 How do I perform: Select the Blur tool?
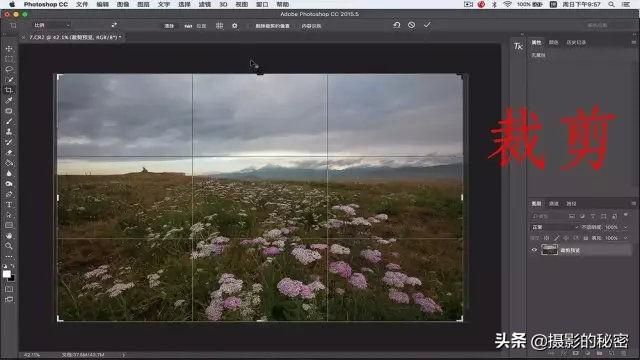(x=9, y=173)
